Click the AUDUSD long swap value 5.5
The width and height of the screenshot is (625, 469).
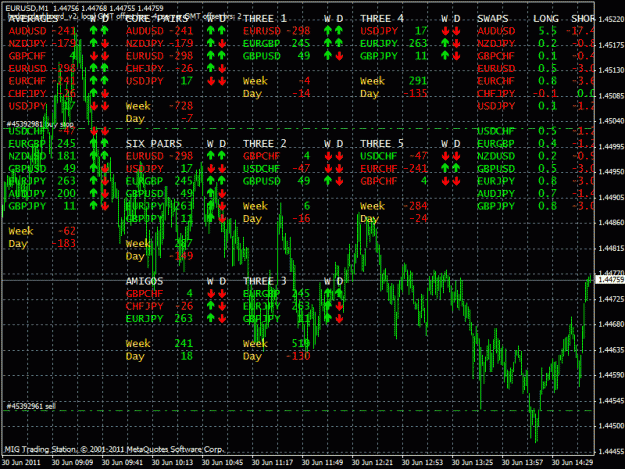(x=547, y=31)
